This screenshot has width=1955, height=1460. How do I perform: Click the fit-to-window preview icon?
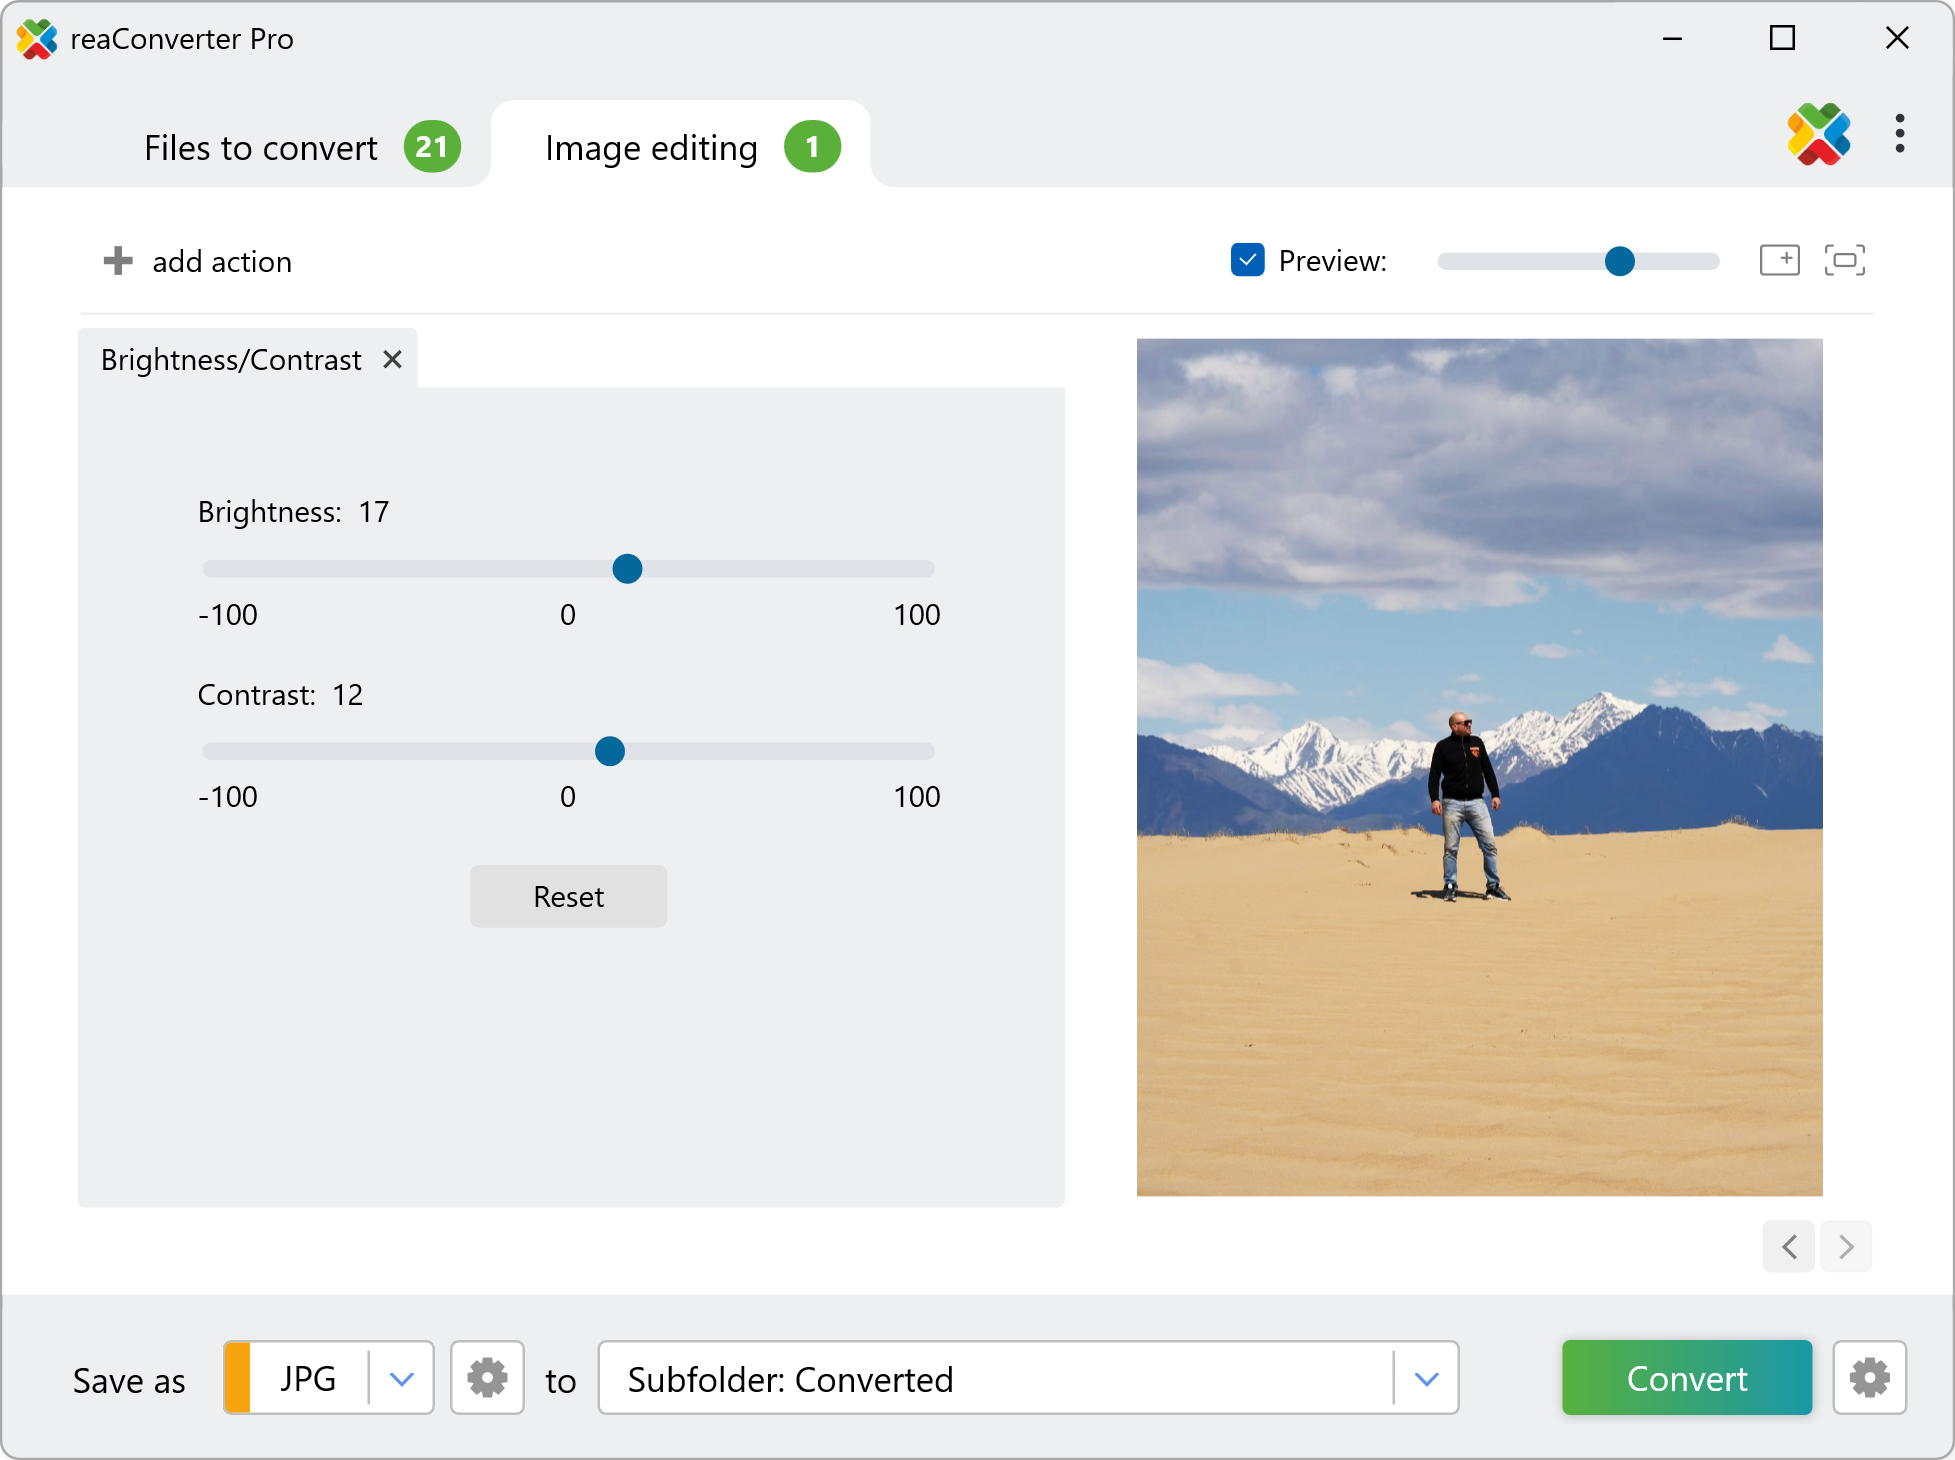click(1844, 260)
